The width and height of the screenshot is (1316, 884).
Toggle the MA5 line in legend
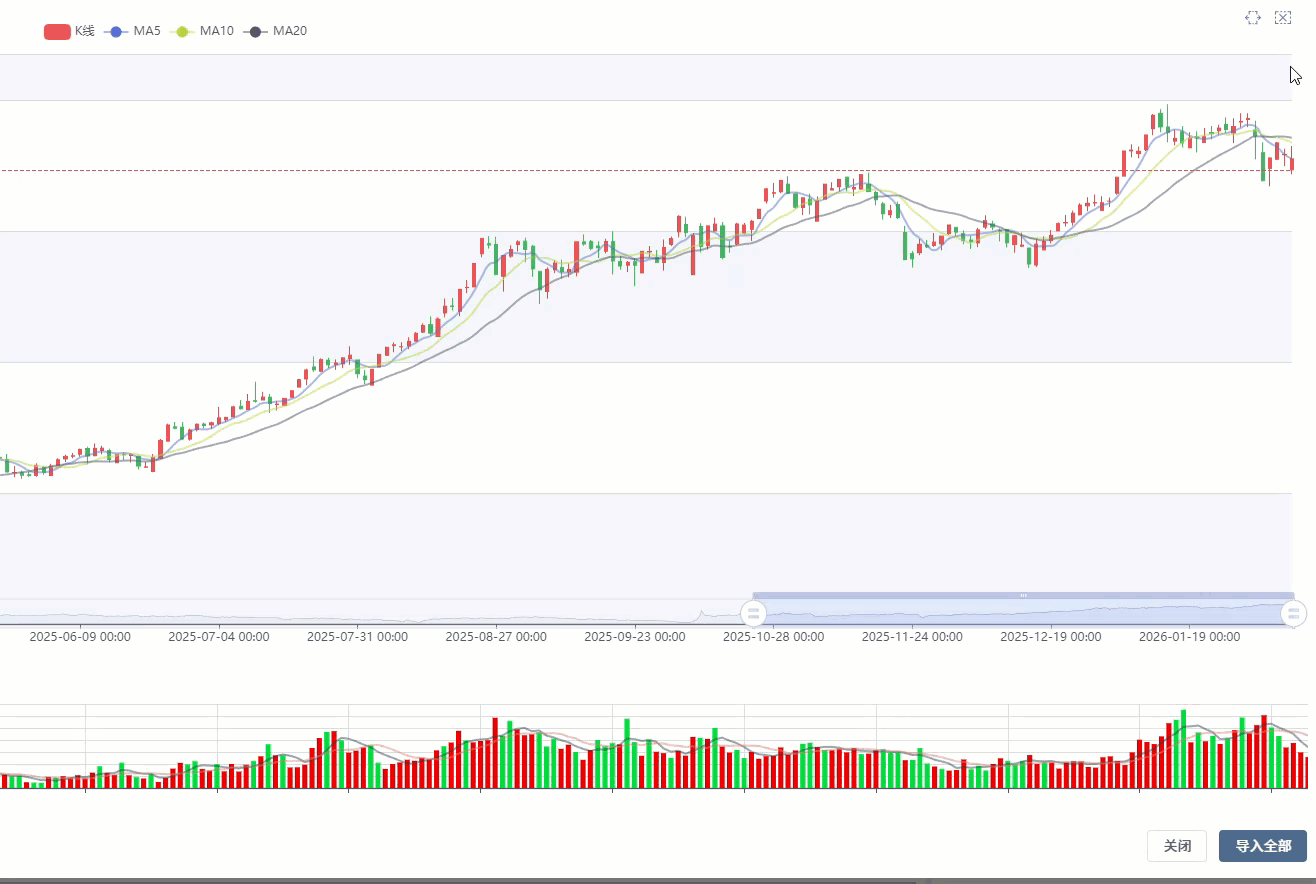pyautogui.click(x=132, y=31)
